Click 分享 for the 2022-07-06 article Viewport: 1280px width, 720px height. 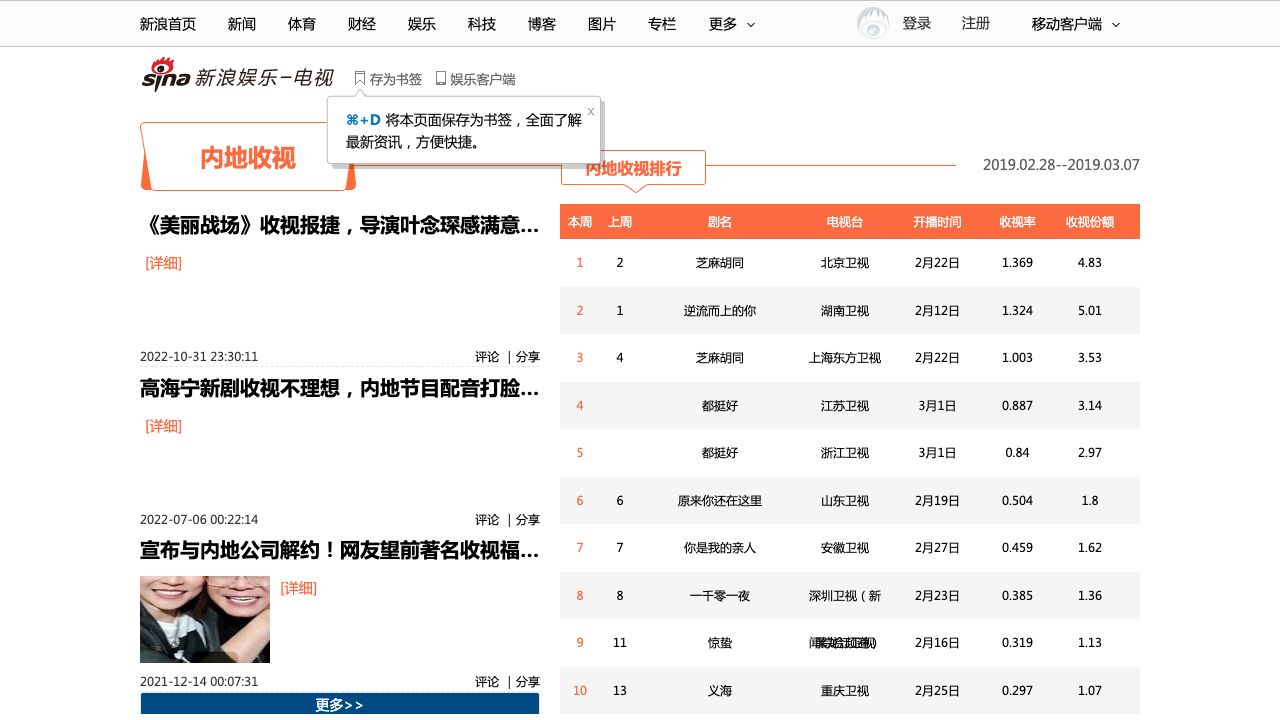pos(528,520)
